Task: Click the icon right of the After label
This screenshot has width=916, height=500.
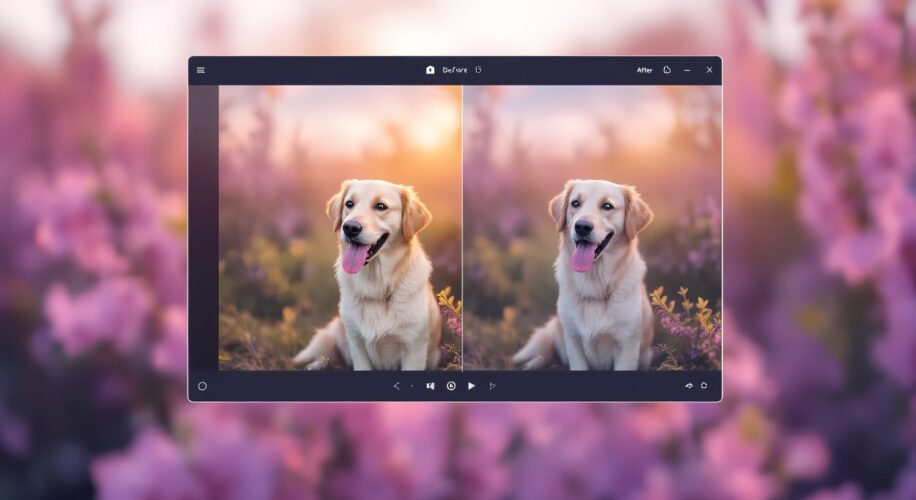Action: coord(667,70)
